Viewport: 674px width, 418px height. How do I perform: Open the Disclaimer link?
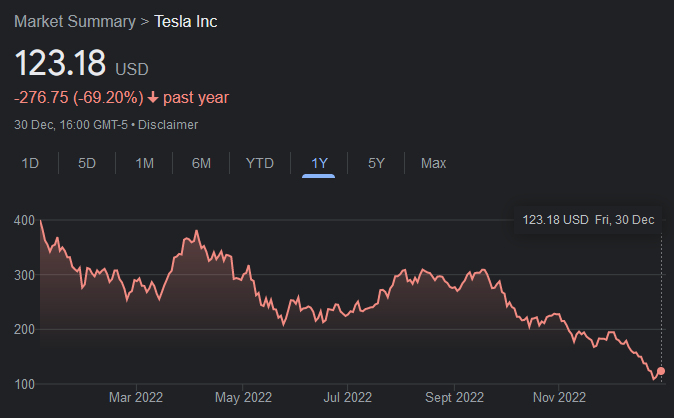pyautogui.click(x=168, y=125)
